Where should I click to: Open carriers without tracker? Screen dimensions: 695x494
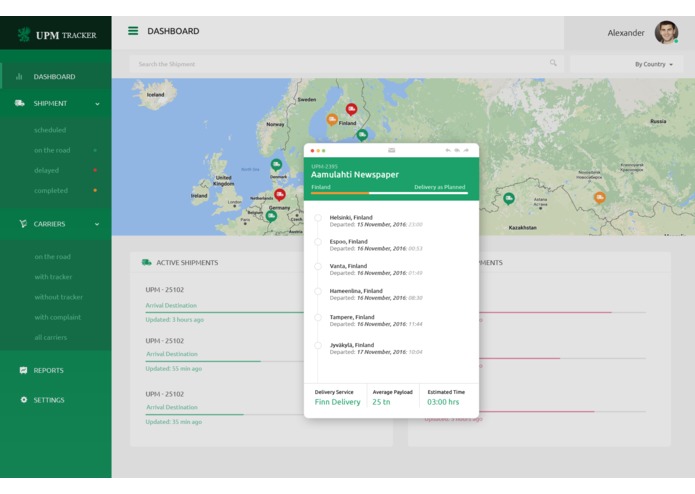click(59, 297)
